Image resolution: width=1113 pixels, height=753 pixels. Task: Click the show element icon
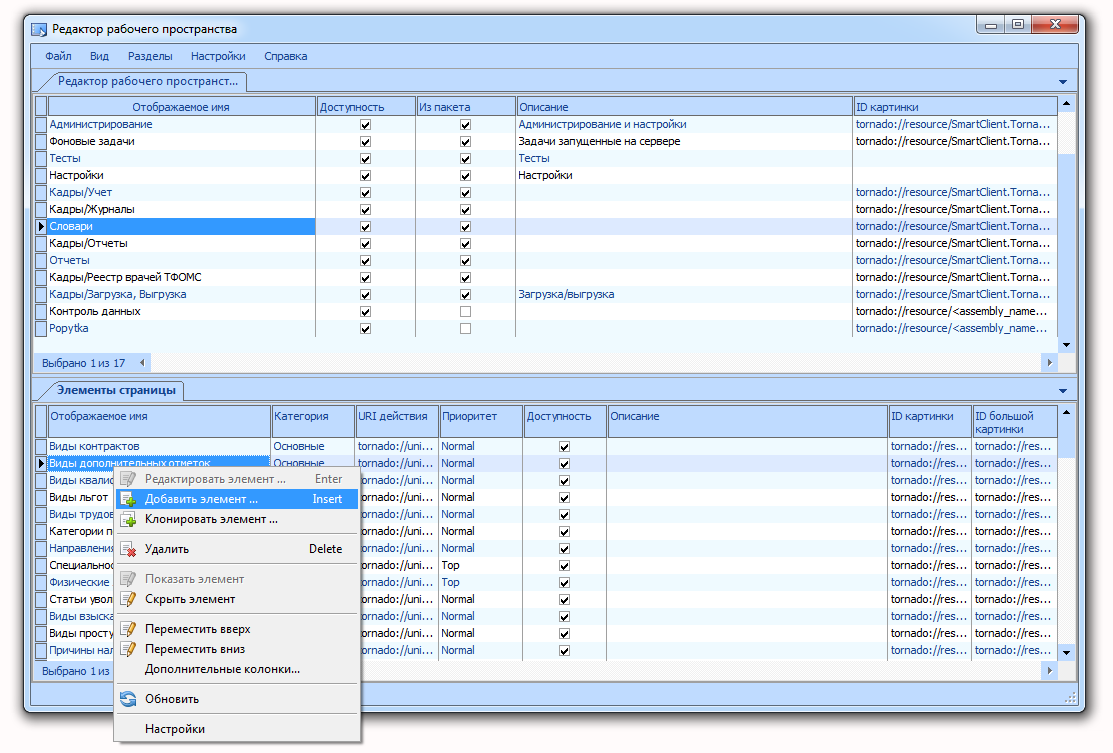(x=128, y=579)
